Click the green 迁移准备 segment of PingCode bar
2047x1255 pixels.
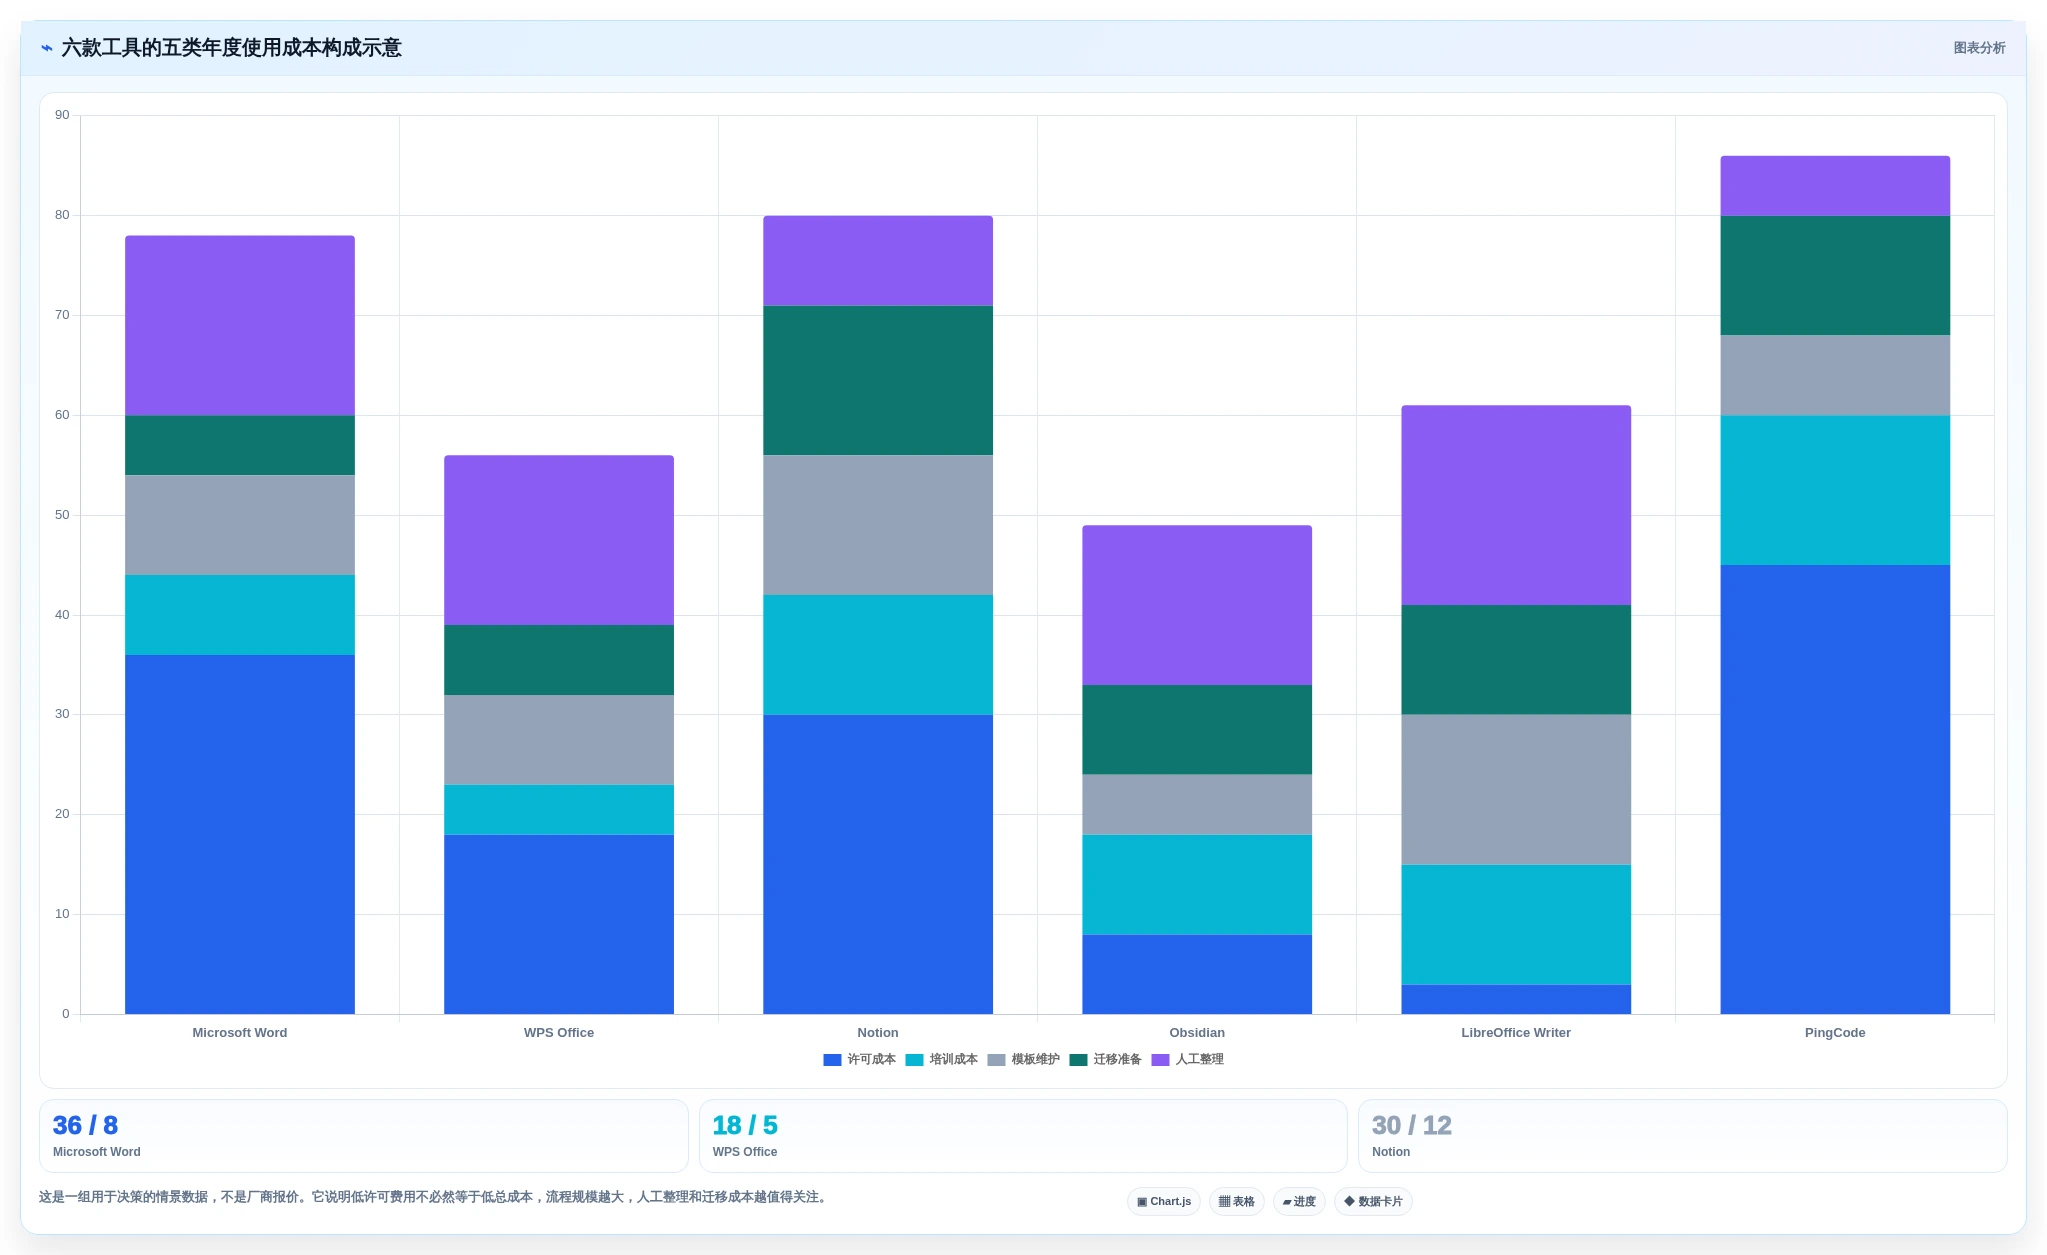tap(1835, 276)
